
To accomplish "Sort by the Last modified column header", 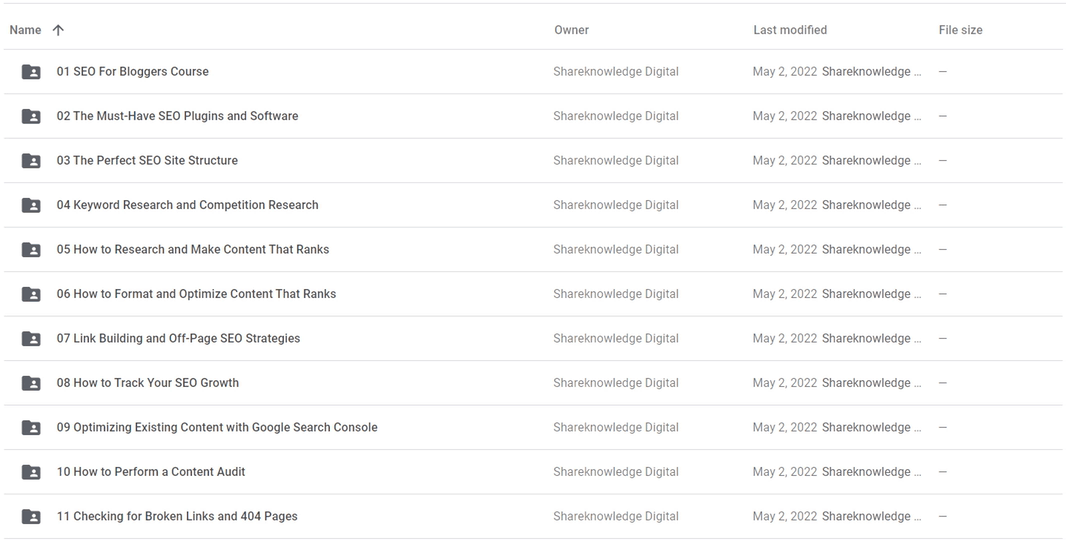I will coord(789,30).
